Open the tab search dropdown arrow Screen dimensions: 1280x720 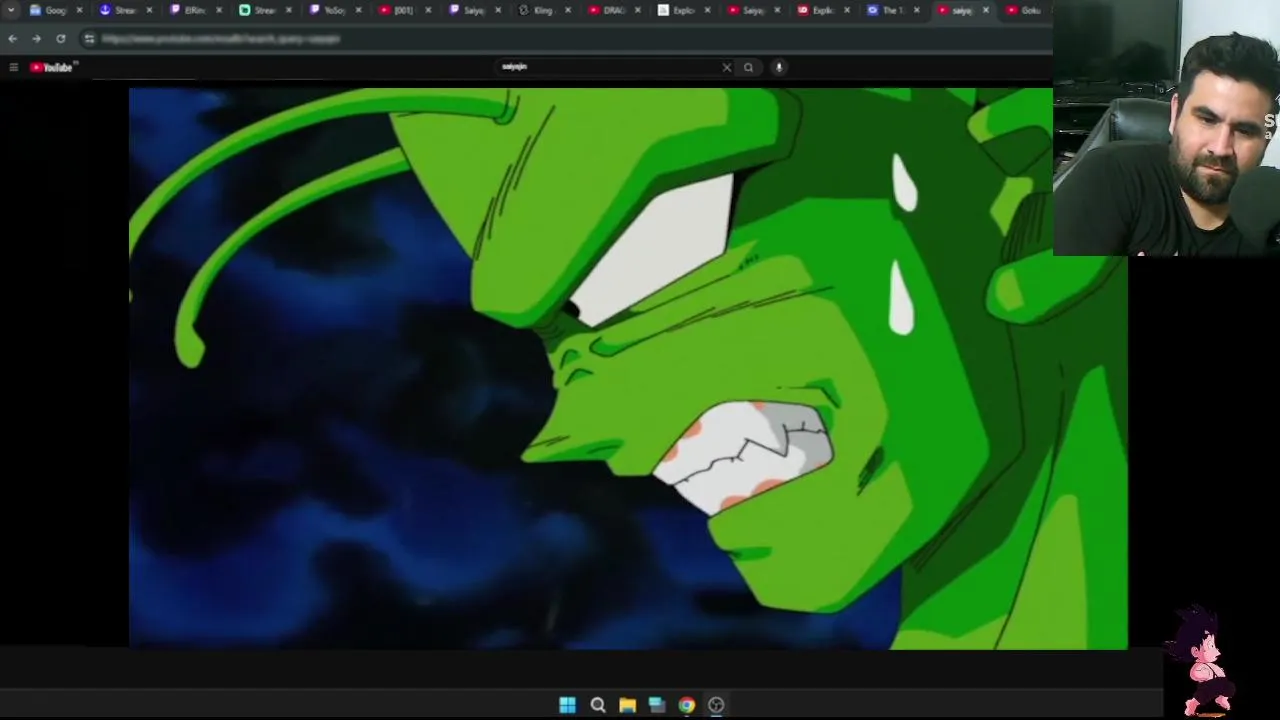coord(11,10)
